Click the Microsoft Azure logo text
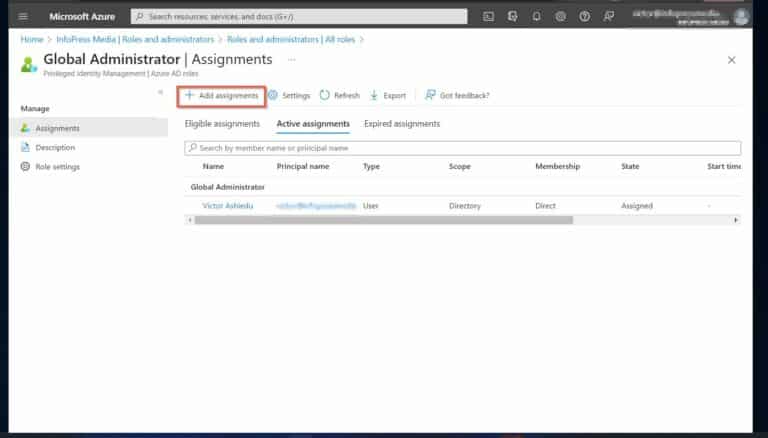This screenshot has height=438, width=768. 82,17
